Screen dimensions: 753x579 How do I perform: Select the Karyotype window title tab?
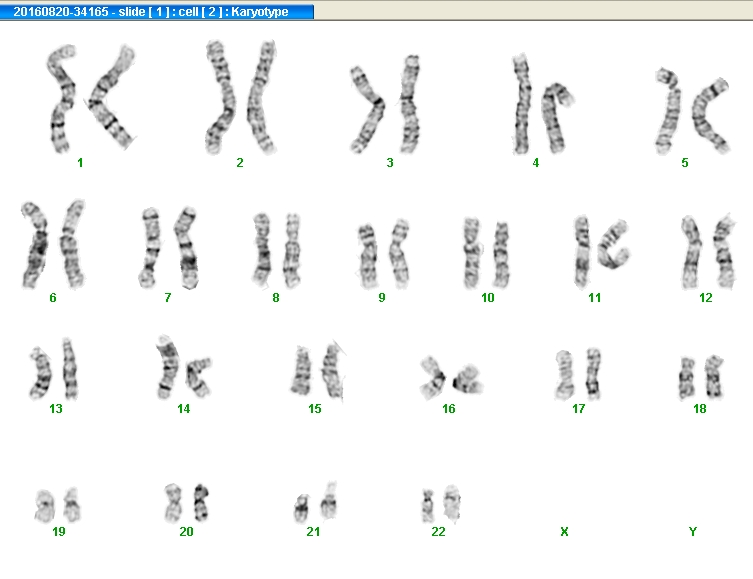[x=157, y=12]
